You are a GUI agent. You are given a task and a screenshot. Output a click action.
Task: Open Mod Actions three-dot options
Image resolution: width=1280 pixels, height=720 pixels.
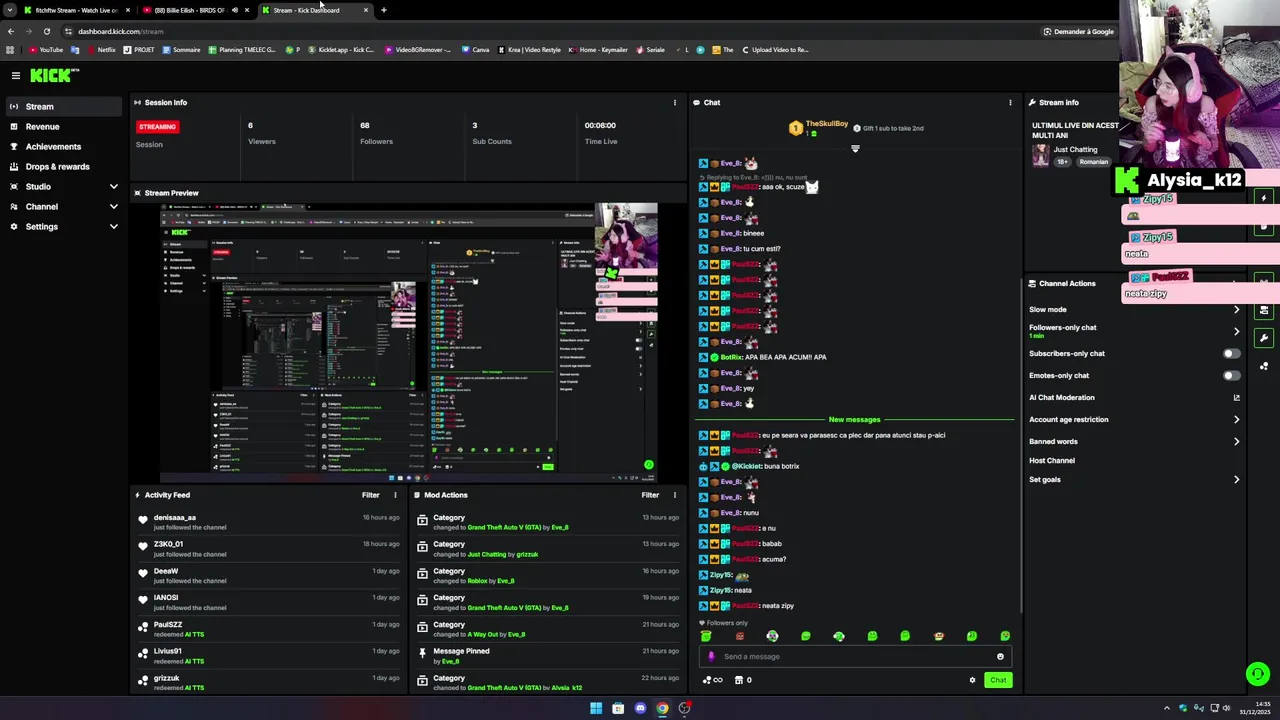tap(674, 495)
